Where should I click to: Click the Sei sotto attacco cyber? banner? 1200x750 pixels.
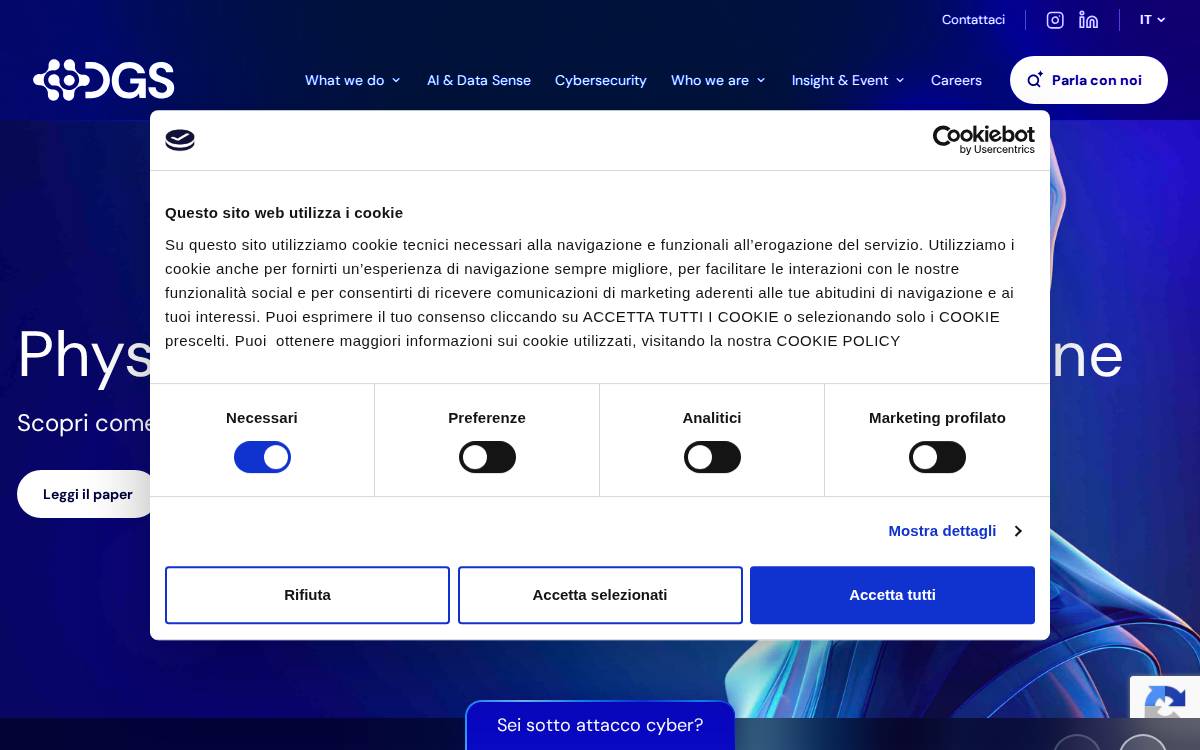click(600, 725)
